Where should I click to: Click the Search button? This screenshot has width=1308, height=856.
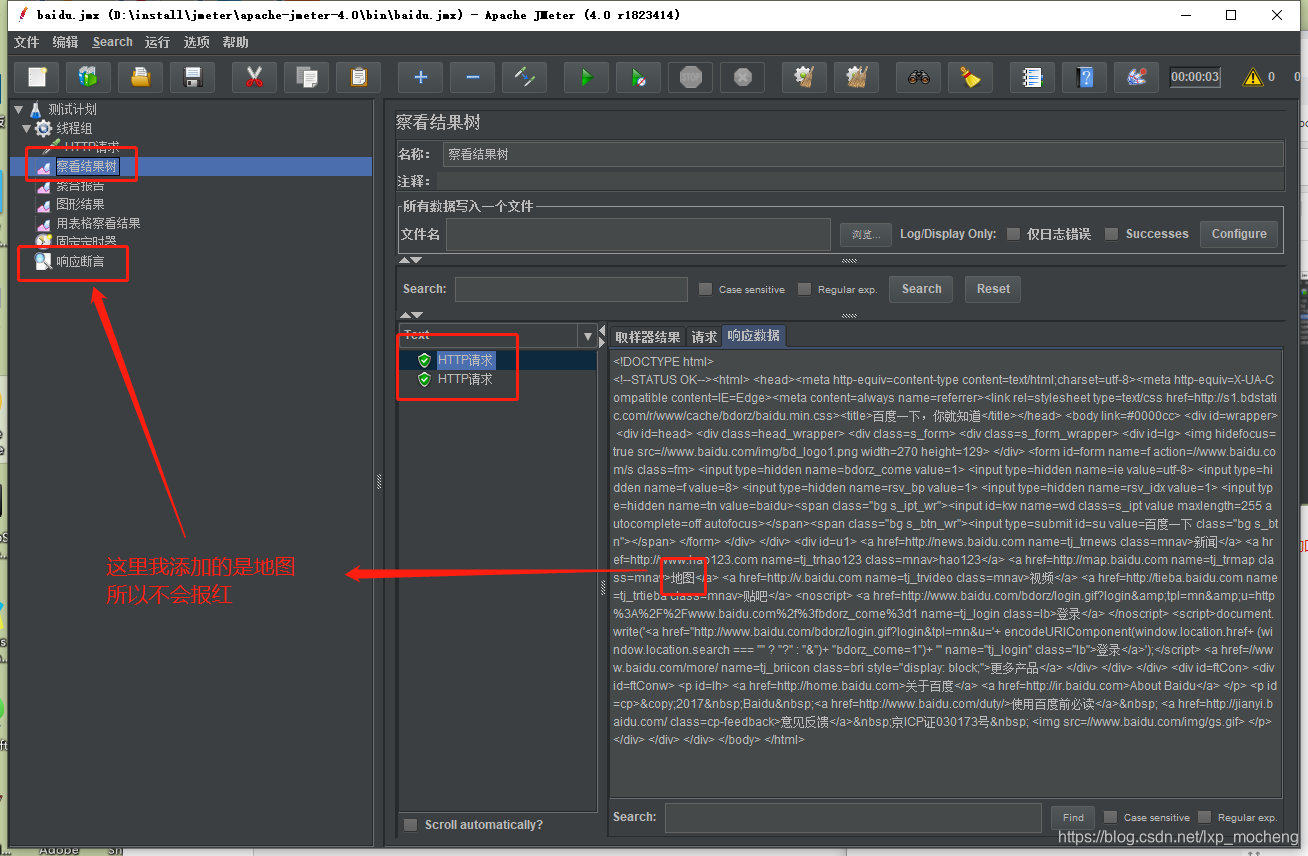point(921,289)
